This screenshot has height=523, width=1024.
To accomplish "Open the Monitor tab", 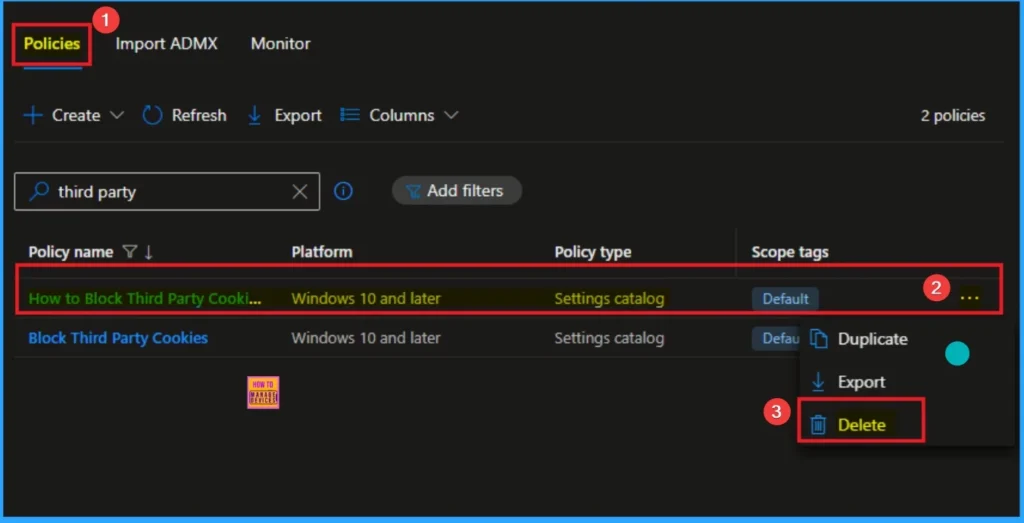I will pos(281,44).
